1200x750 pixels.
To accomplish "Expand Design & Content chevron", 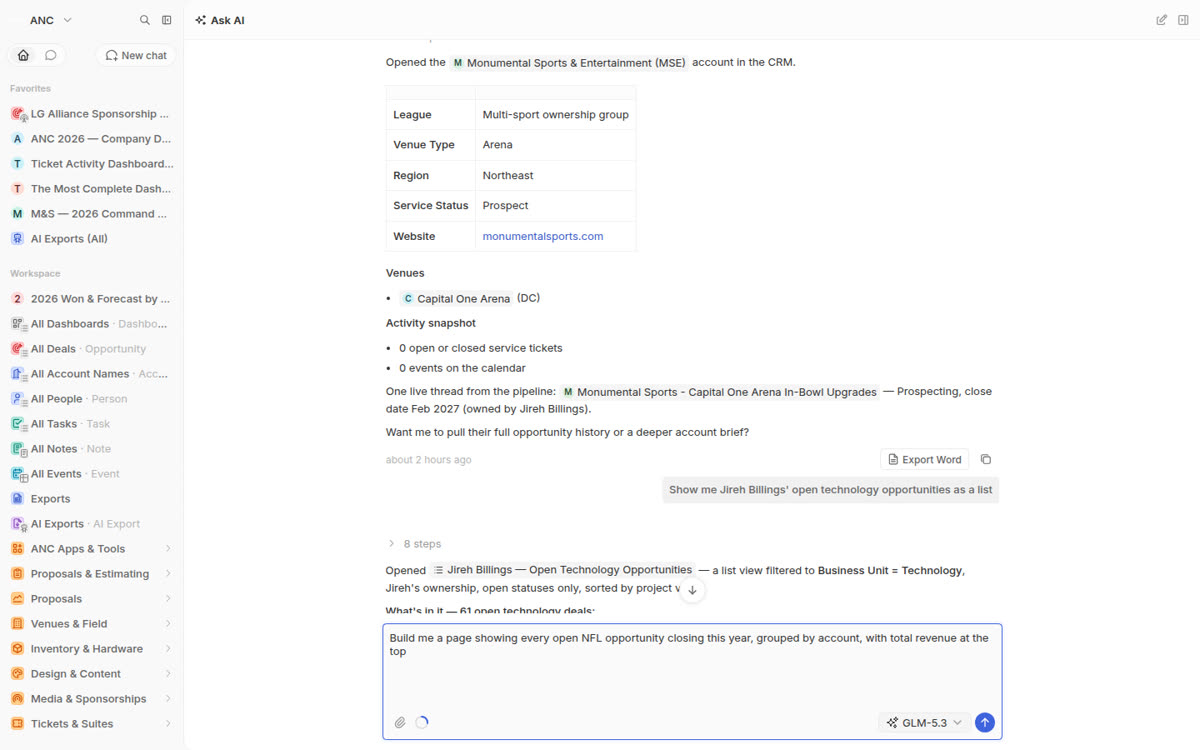I will [x=168, y=674].
